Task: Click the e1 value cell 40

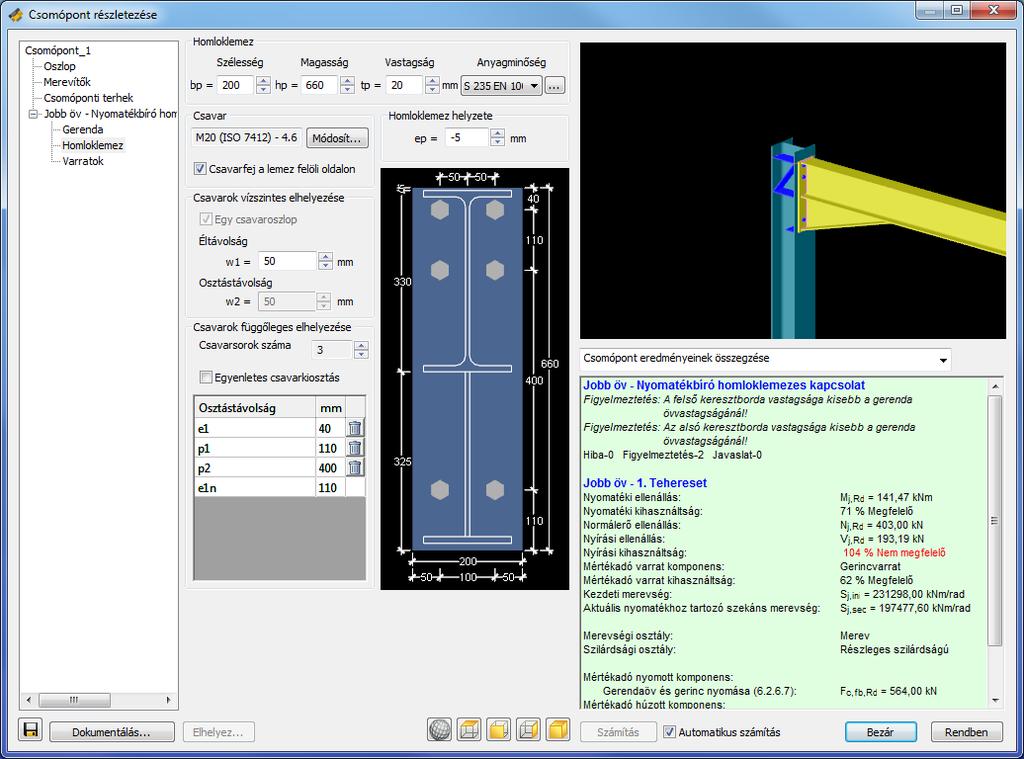Action: pyautogui.click(x=331, y=428)
